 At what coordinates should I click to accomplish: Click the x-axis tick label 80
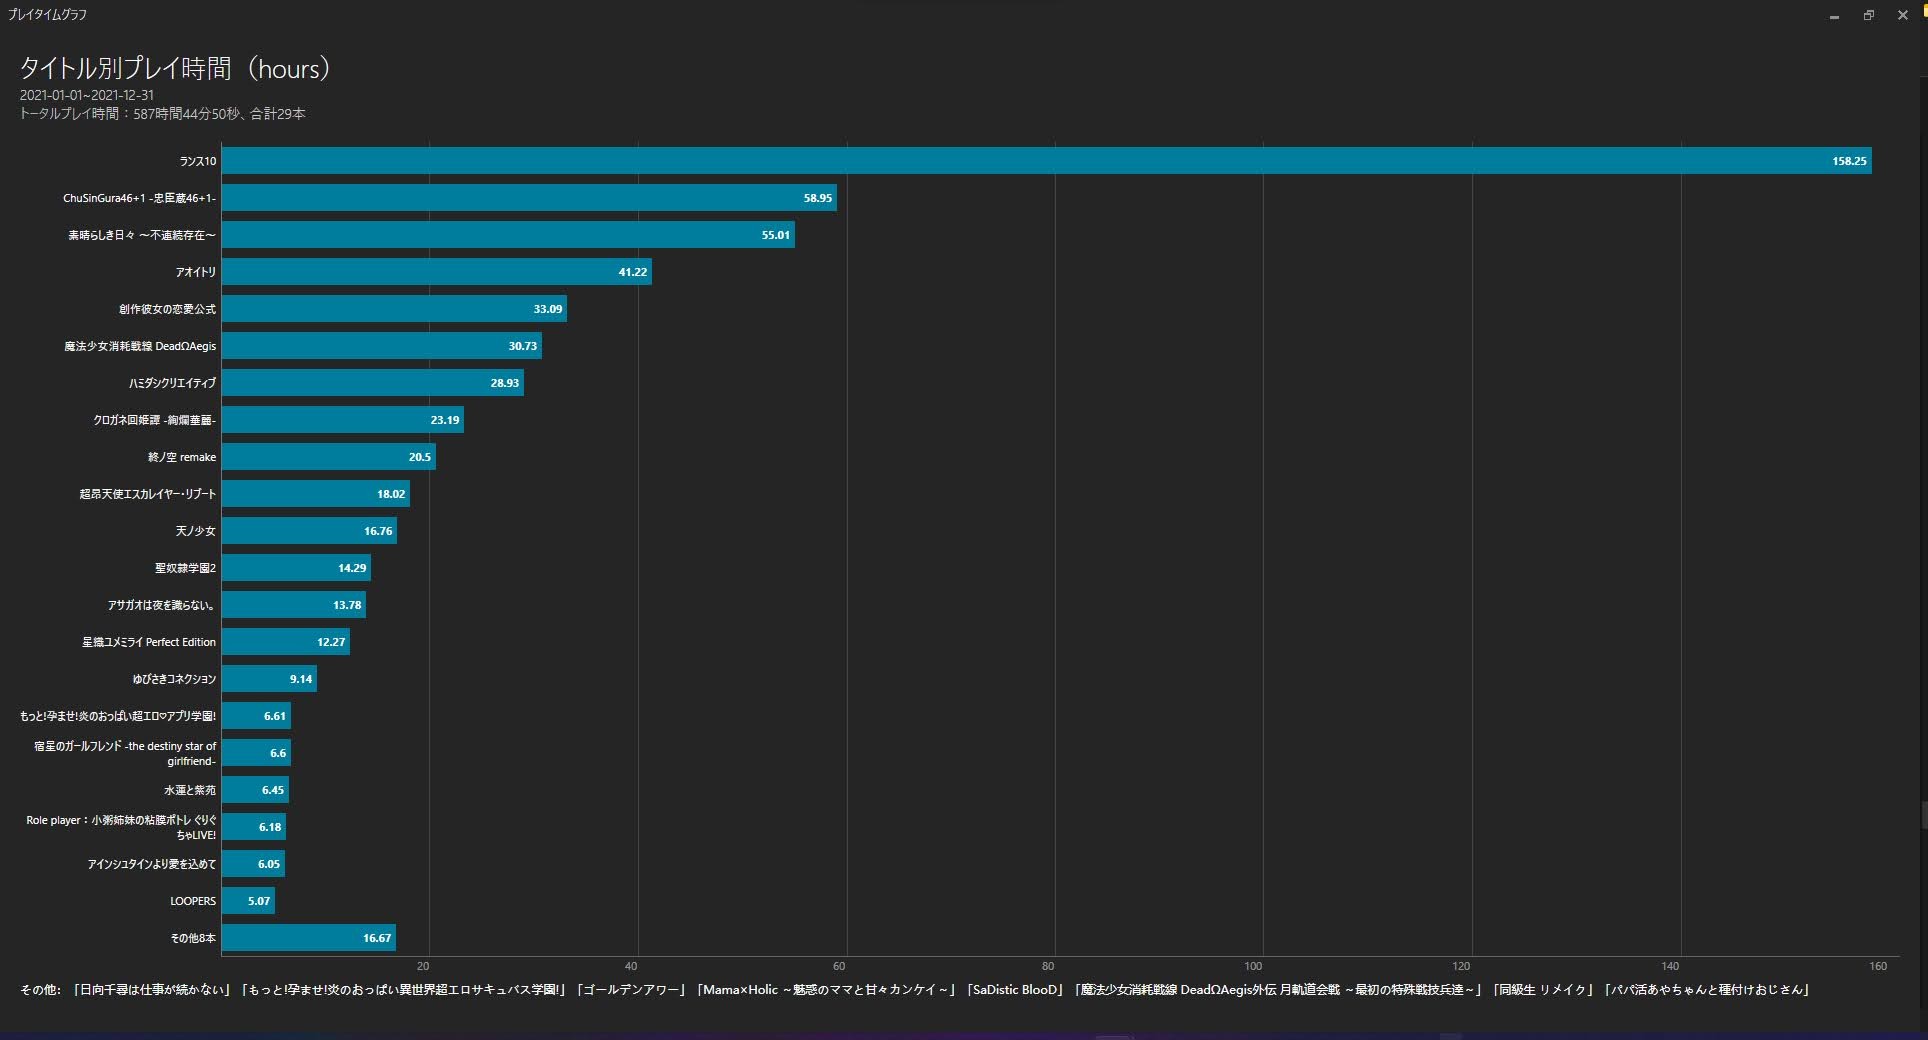pos(1048,966)
